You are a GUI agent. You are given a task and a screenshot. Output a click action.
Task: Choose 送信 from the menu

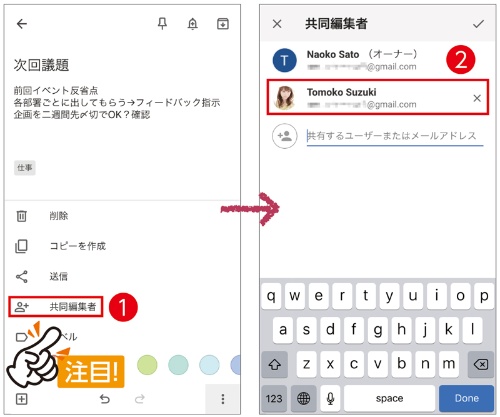pyautogui.click(x=59, y=276)
